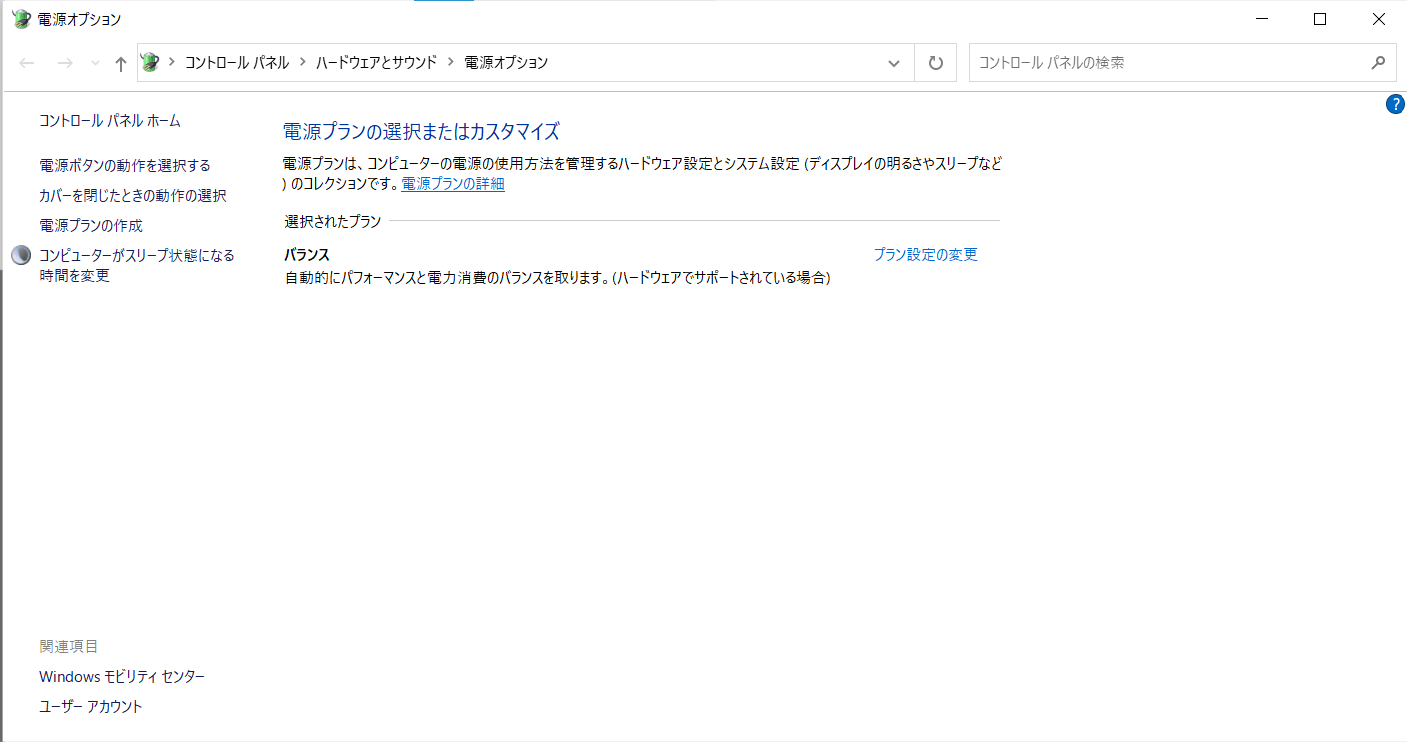
Task: Open Windows モビリティ センター
Action: point(122,677)
